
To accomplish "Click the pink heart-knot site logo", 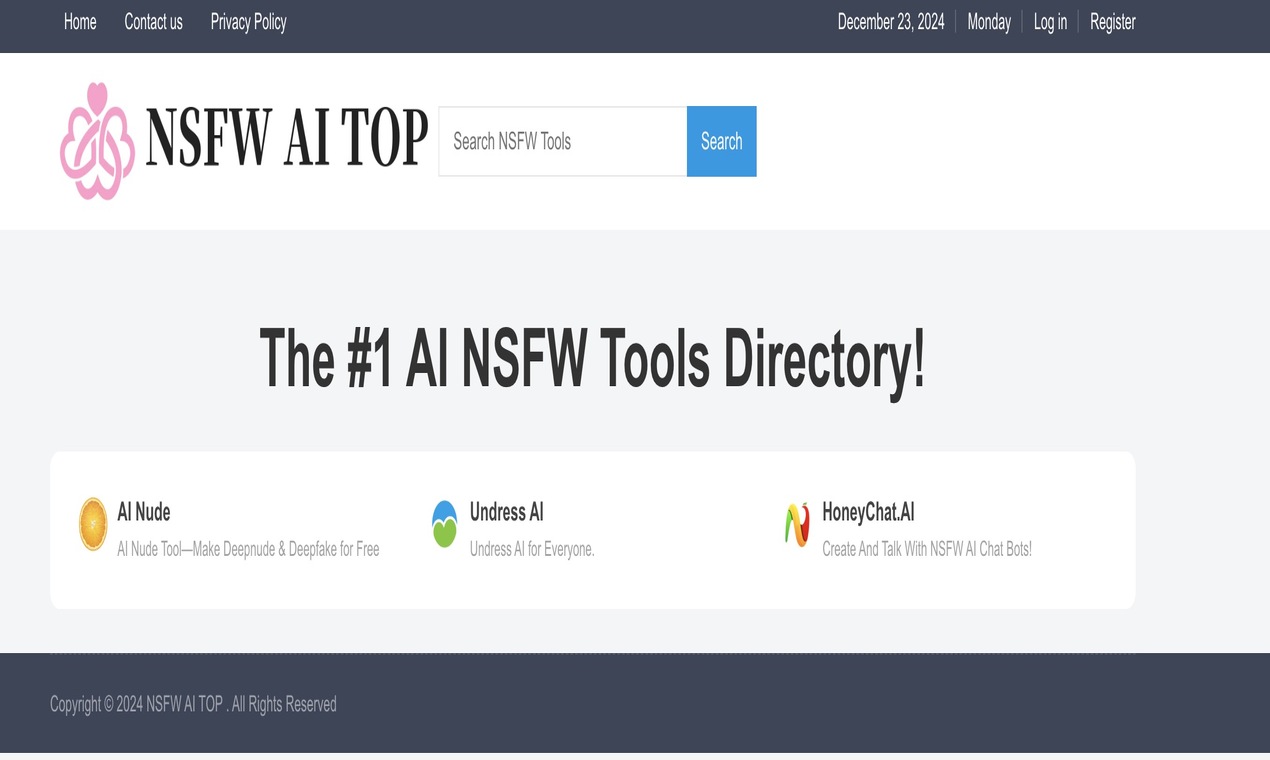I will pyautogui.click(x=97, y=141).
